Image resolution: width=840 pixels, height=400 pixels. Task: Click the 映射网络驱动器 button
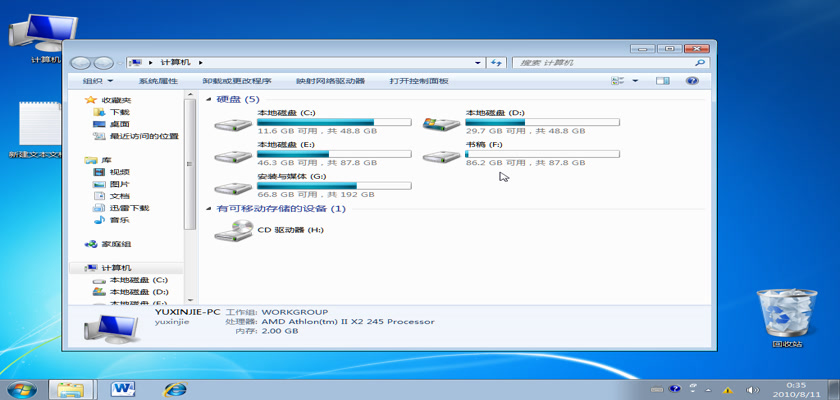coord(330,81)
